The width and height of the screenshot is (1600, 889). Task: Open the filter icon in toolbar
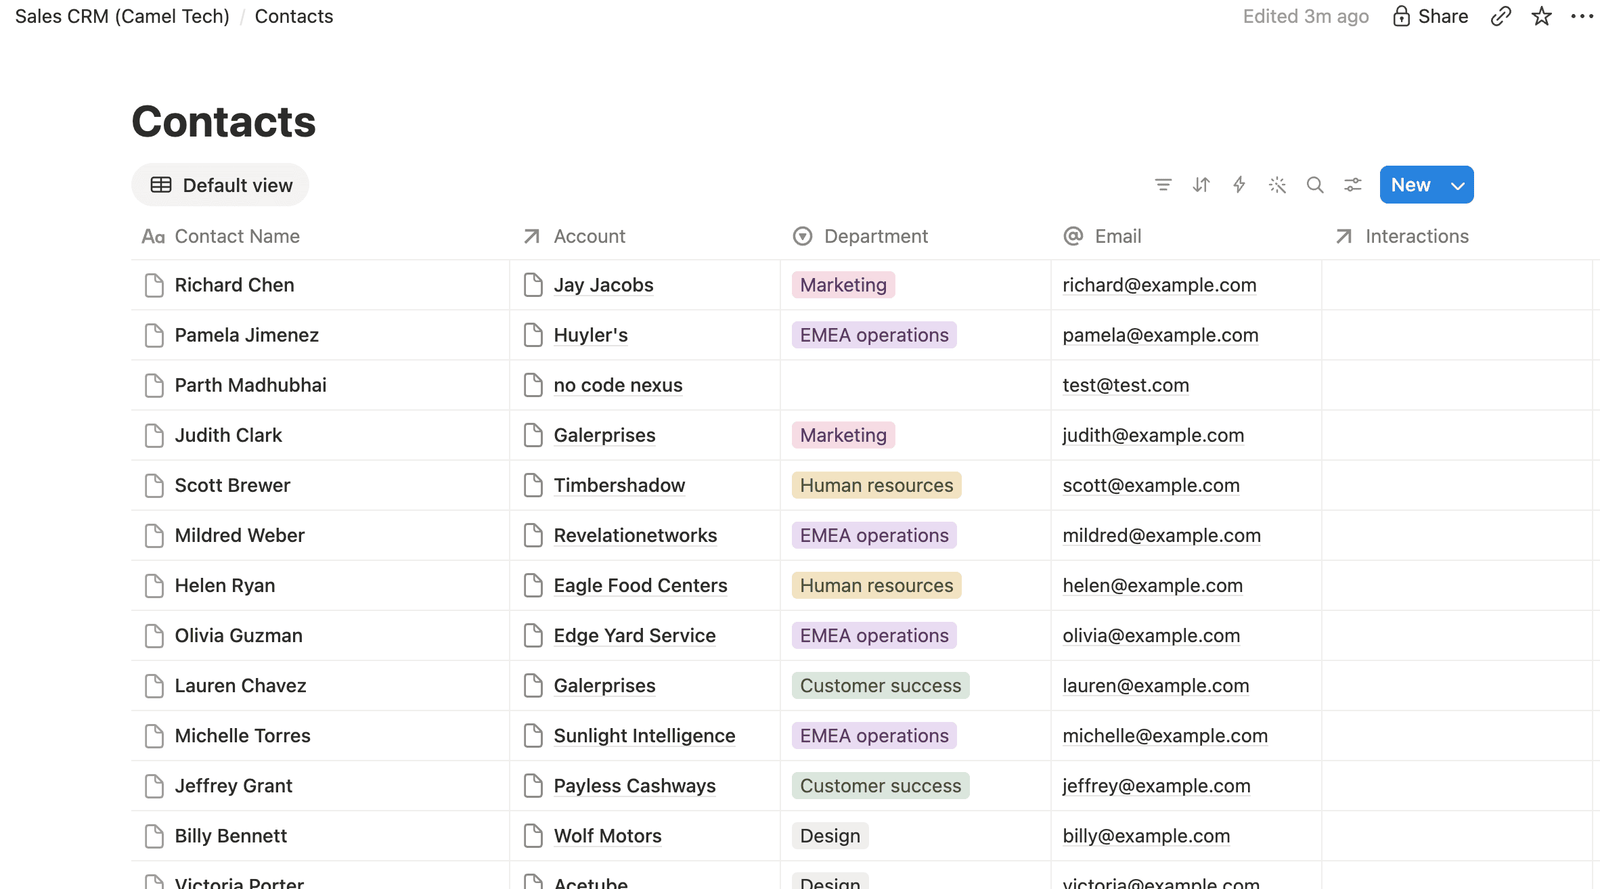(1163, 185)
